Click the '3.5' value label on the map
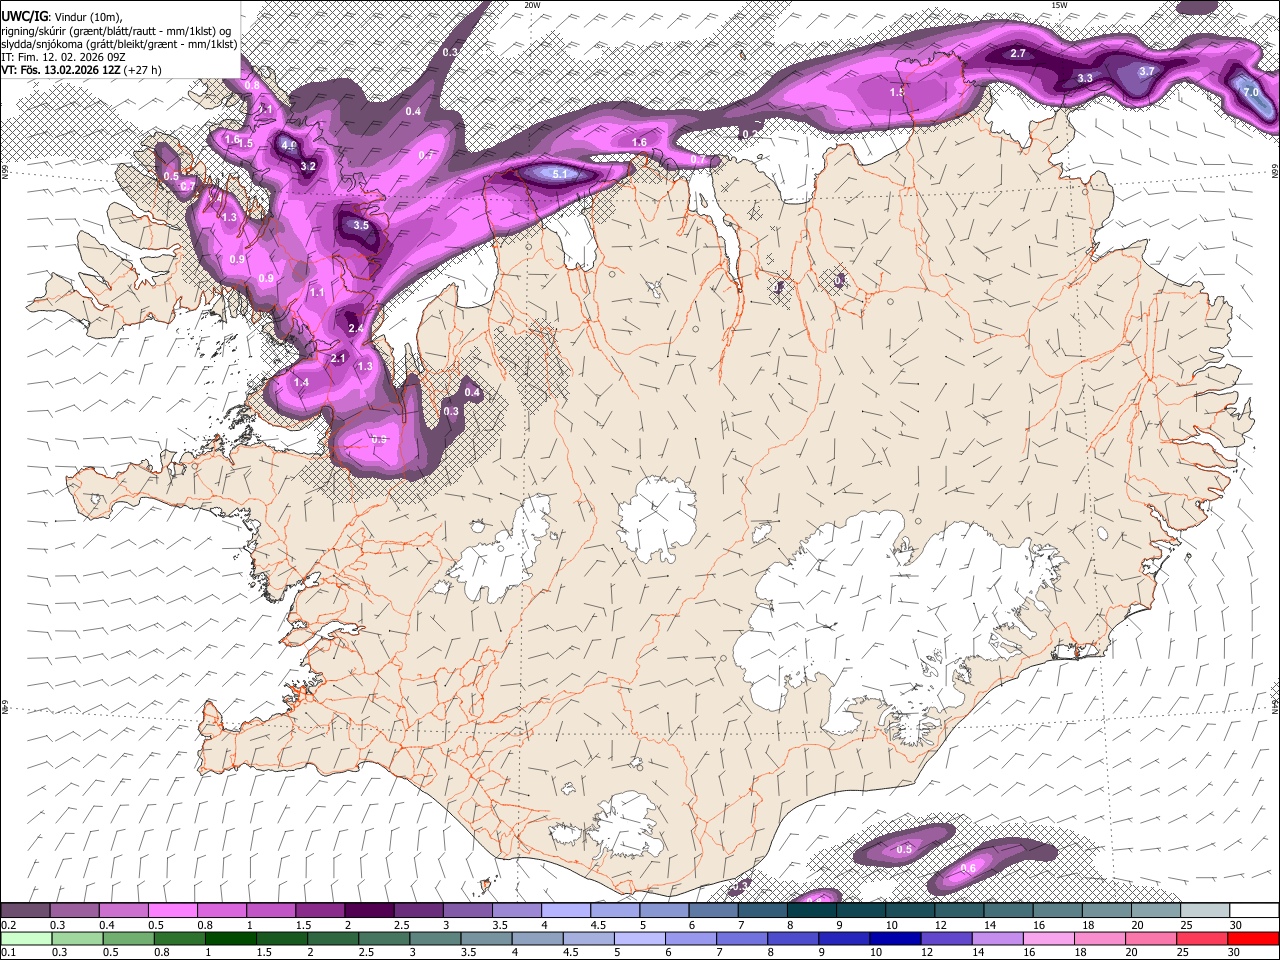Screen dimensions: 1280x960 (x=361, y=225)
